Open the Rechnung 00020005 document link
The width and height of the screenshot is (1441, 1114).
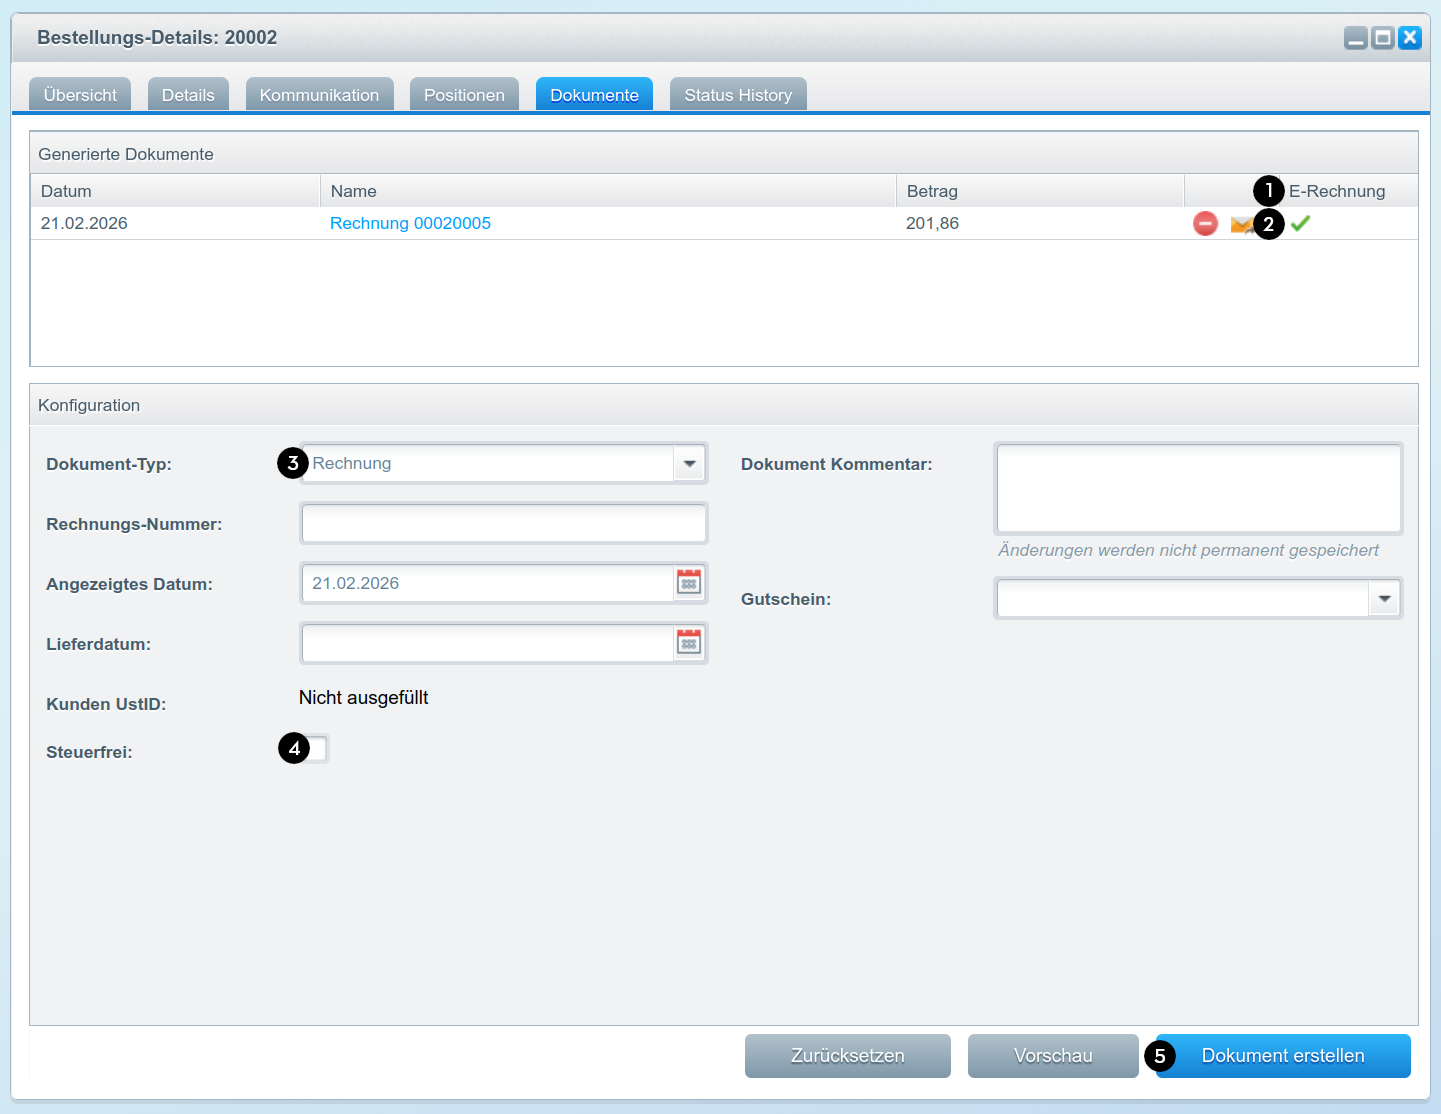410,223
